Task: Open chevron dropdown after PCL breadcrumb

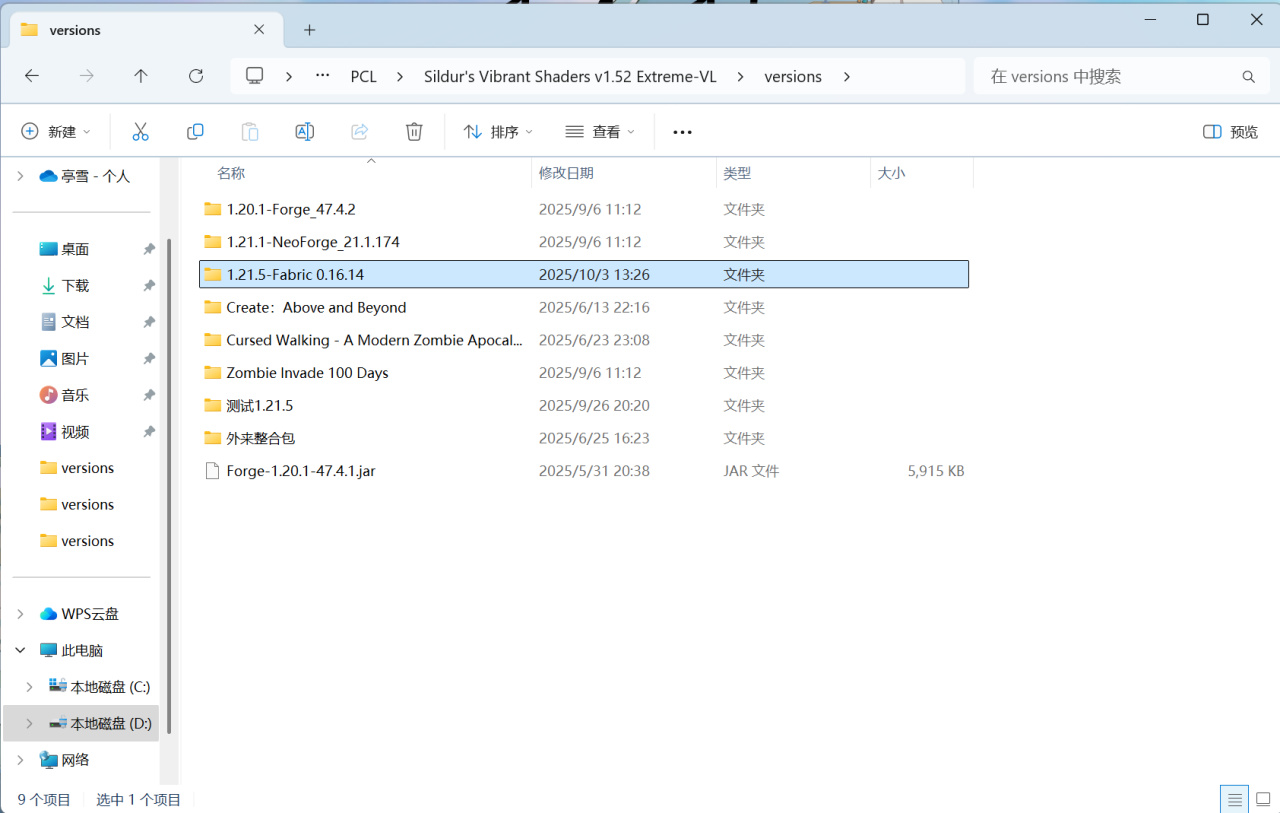Action: click(x=400, y=76)
